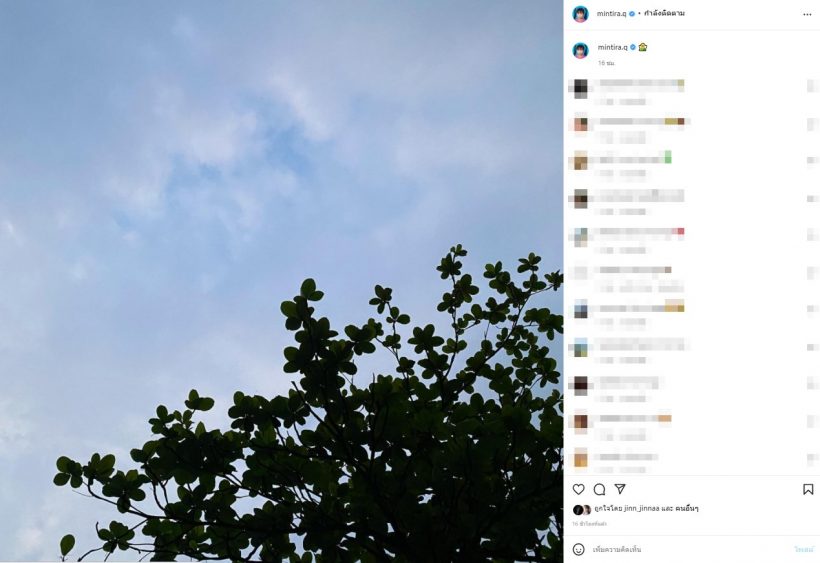Open the three-dot more options menu

(x=807, y=15)
